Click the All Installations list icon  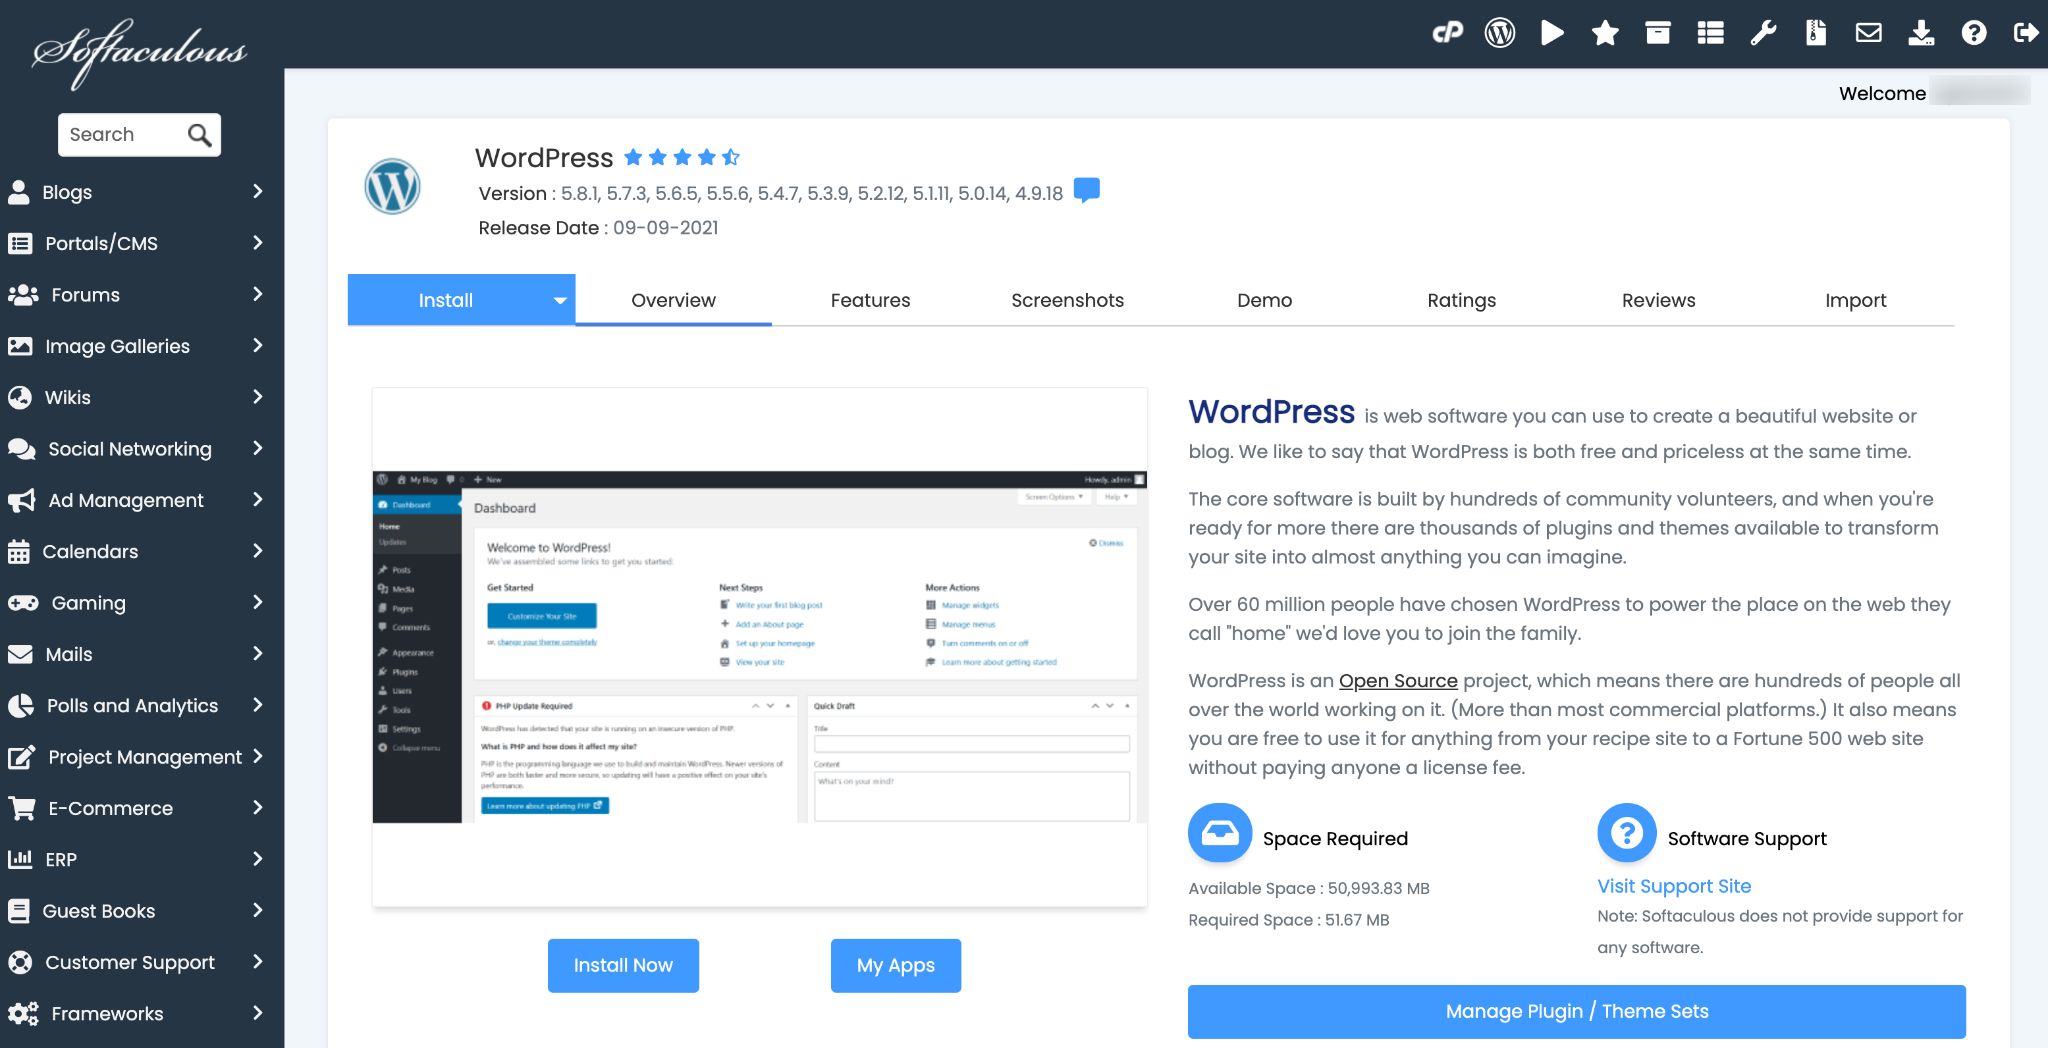coord(1711,32)
